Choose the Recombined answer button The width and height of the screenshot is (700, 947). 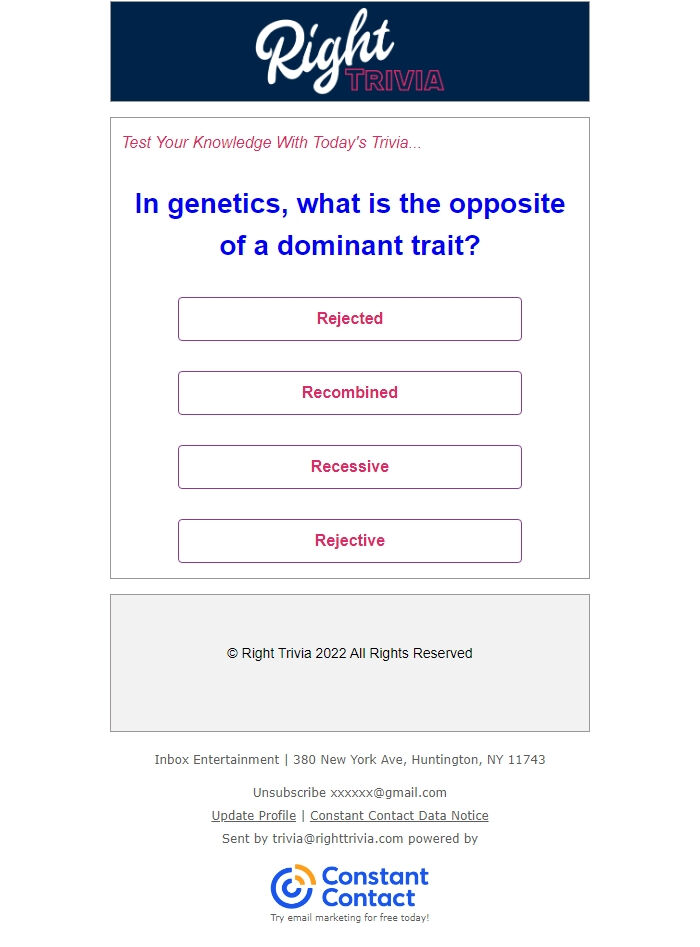point(350,393)
